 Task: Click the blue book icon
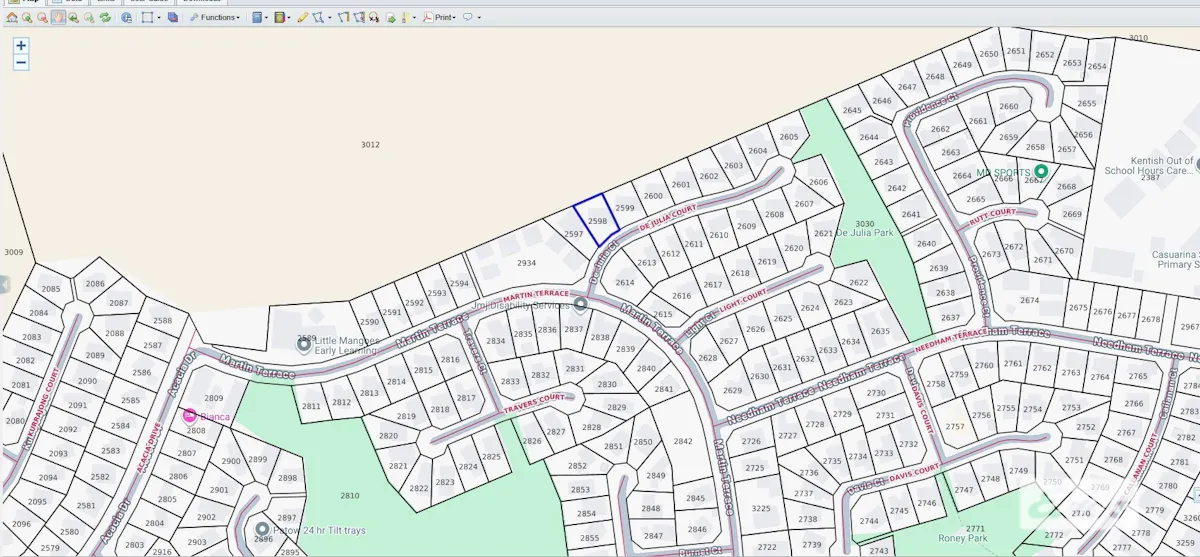[x=257, y=17]
